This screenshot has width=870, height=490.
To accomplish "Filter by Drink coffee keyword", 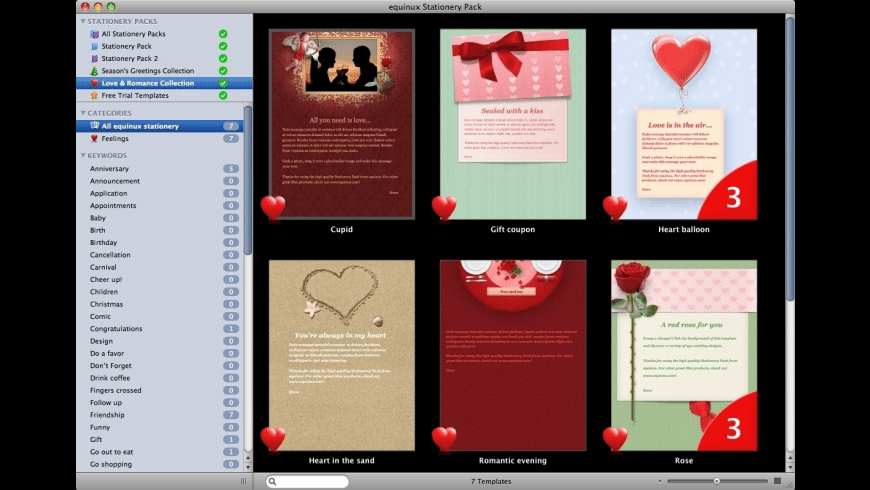I will point(160,378).
